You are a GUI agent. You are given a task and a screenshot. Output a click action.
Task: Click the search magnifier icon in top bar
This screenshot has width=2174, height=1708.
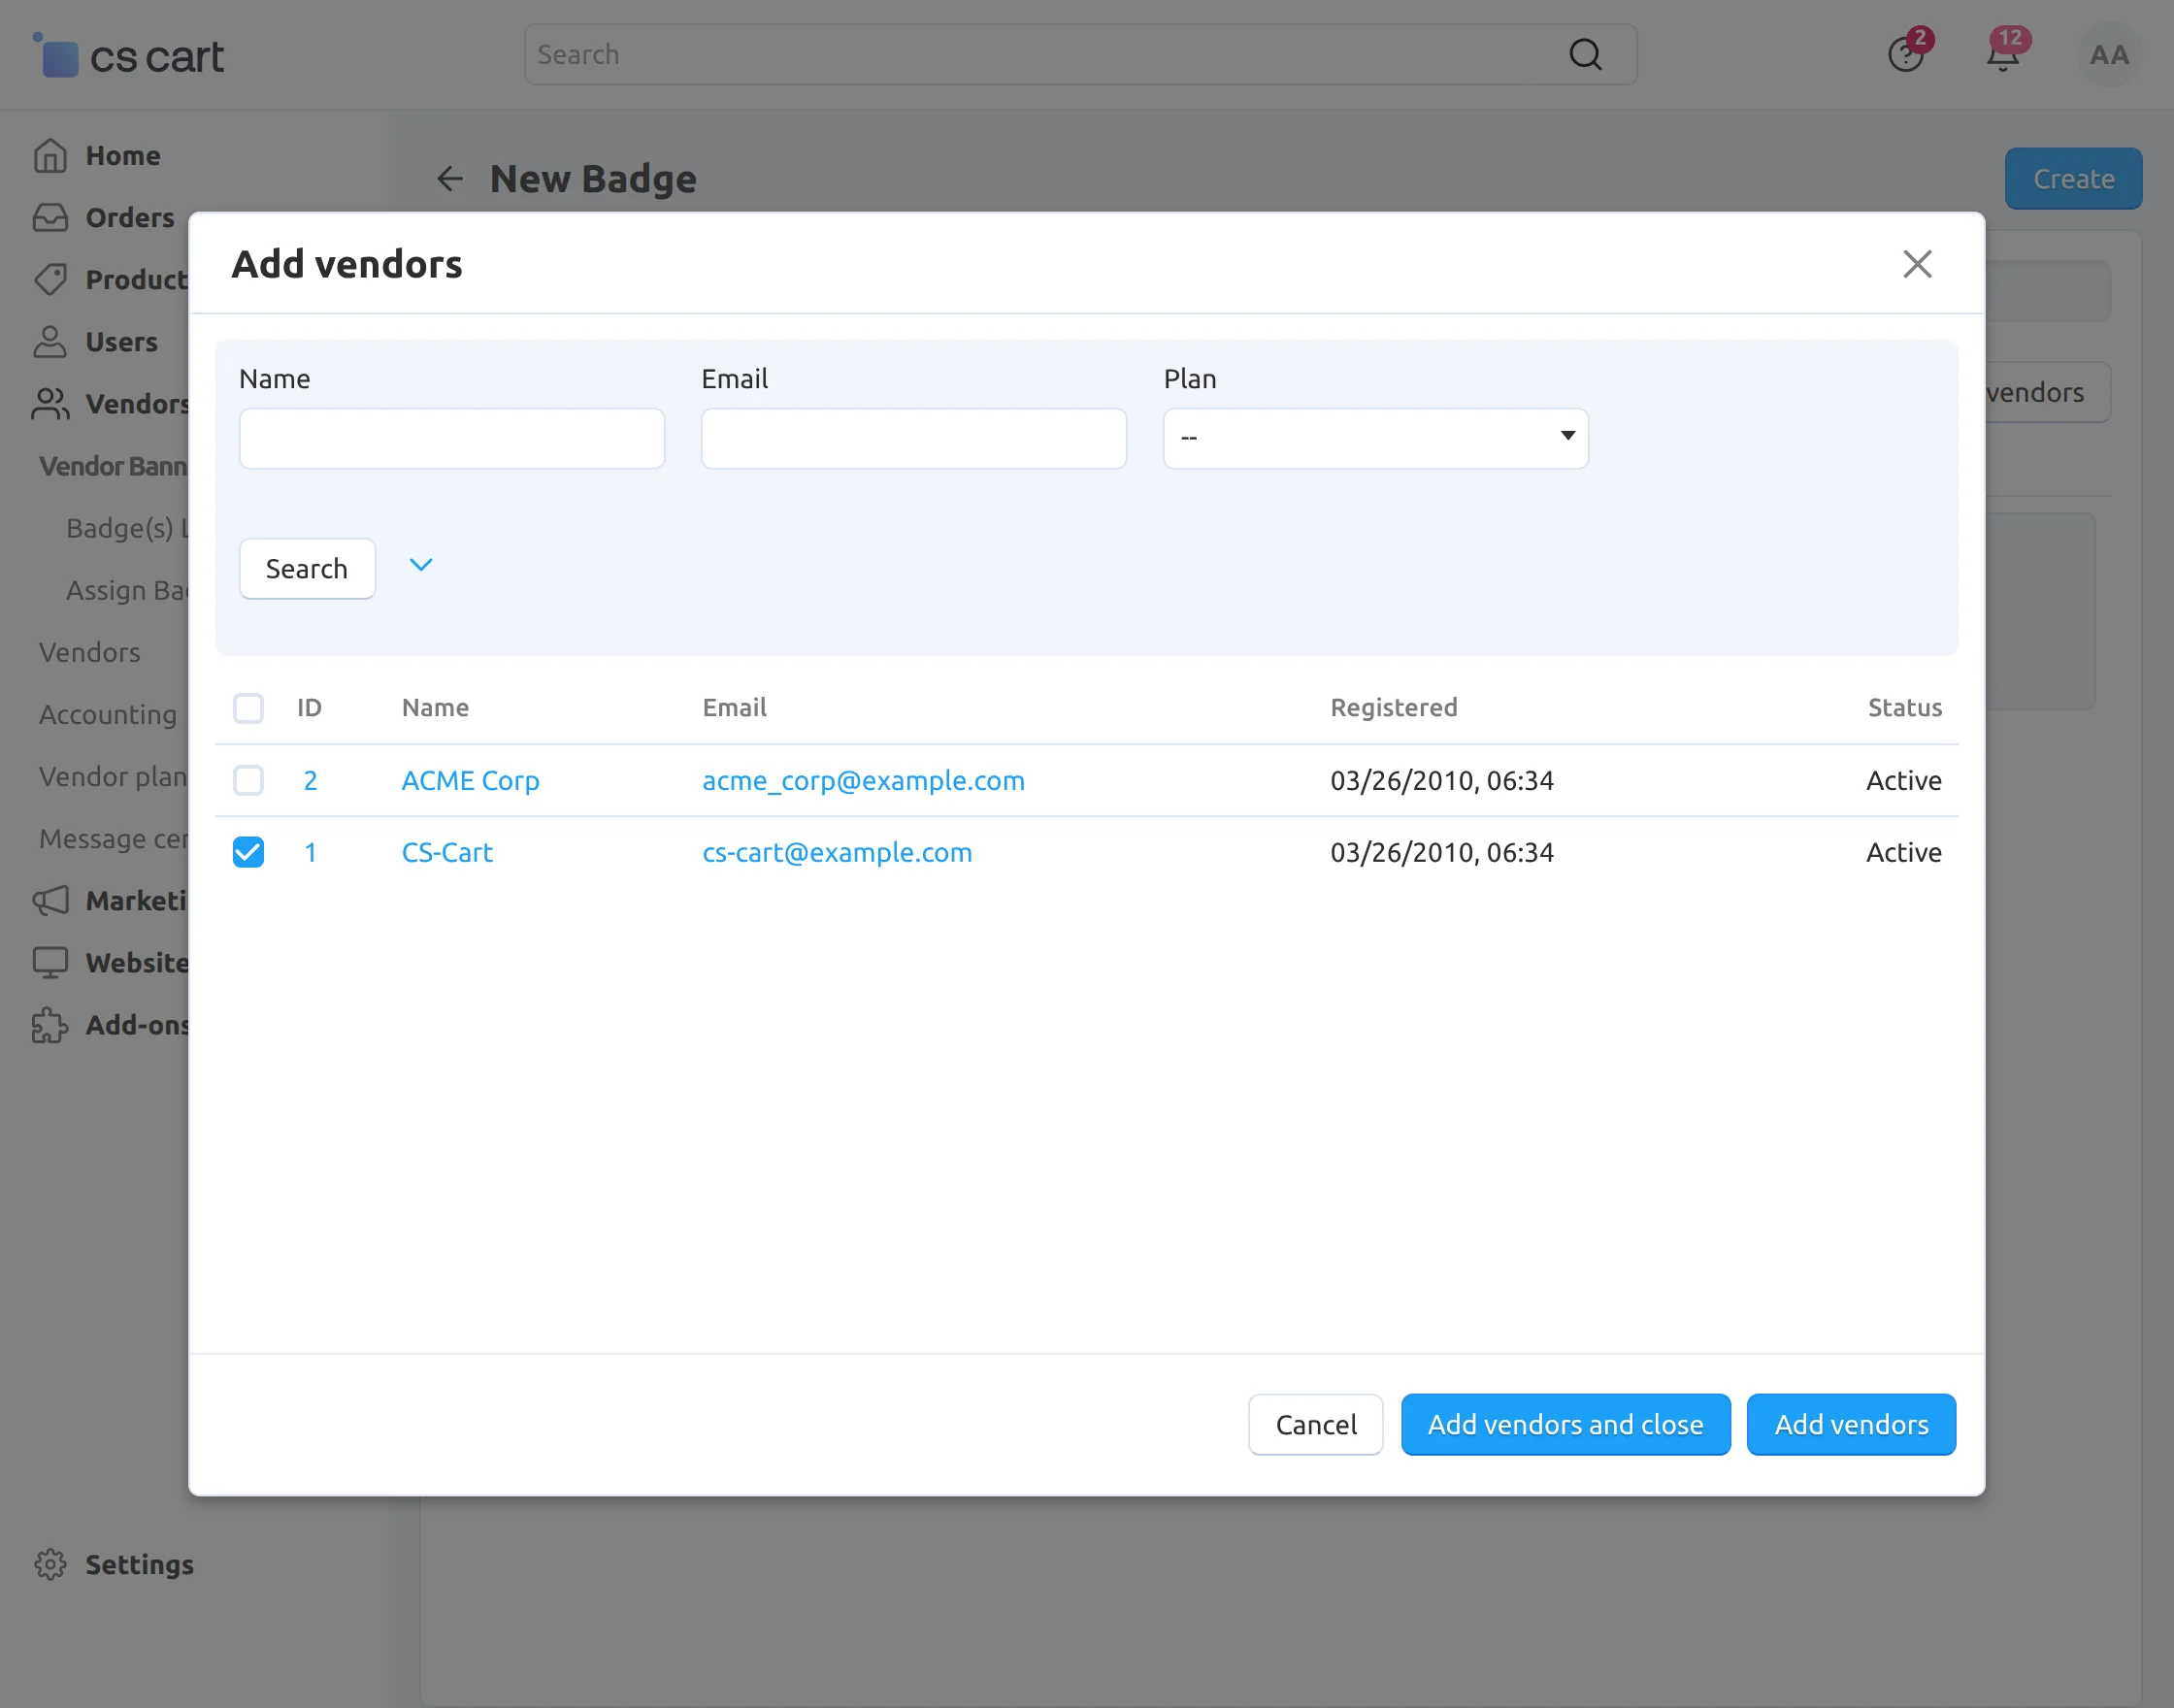point(1584,55)
